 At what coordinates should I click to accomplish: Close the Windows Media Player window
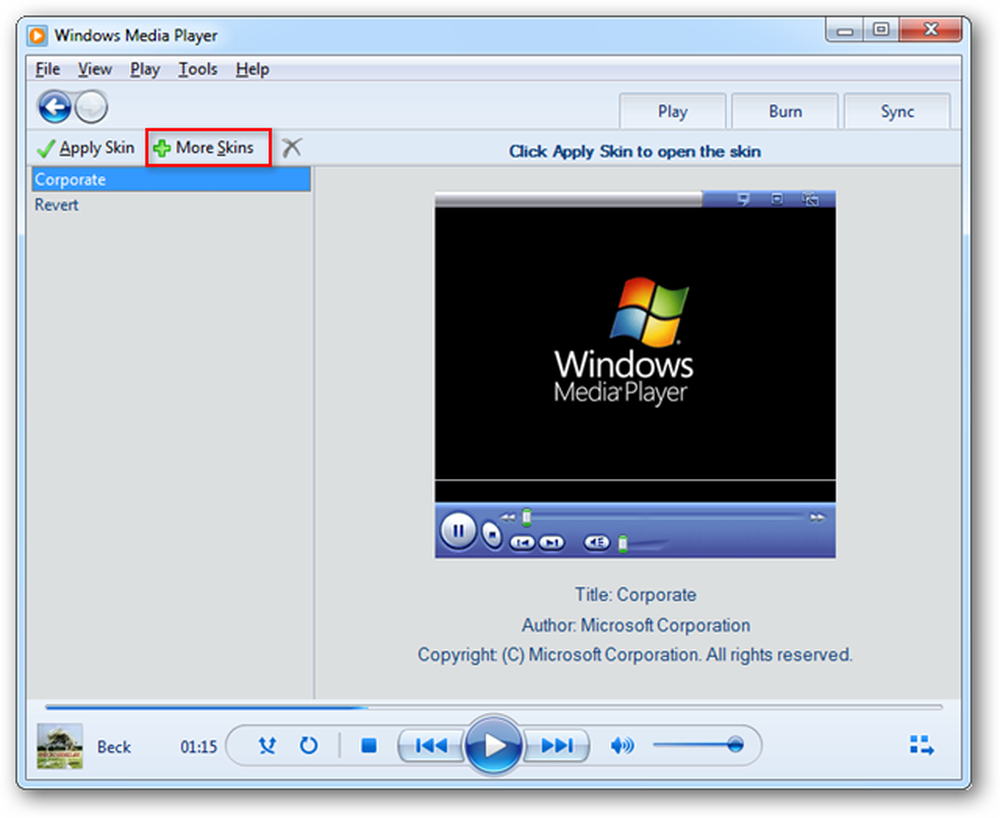(x=930, y=30)
